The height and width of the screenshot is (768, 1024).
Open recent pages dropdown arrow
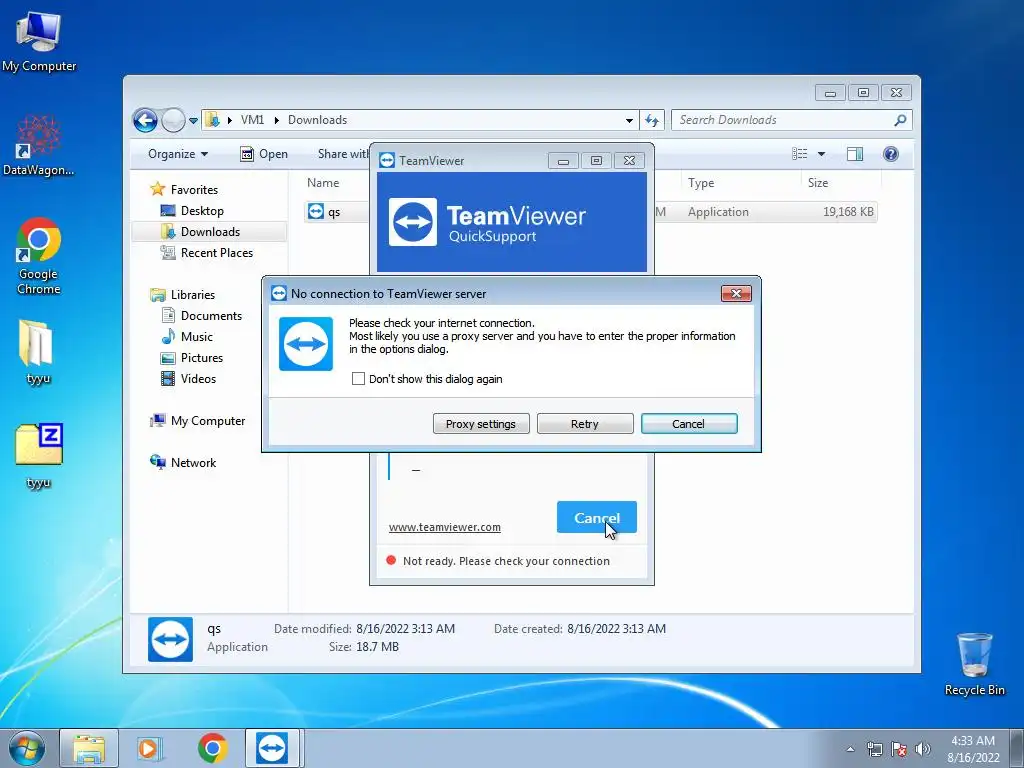(193, 121)
